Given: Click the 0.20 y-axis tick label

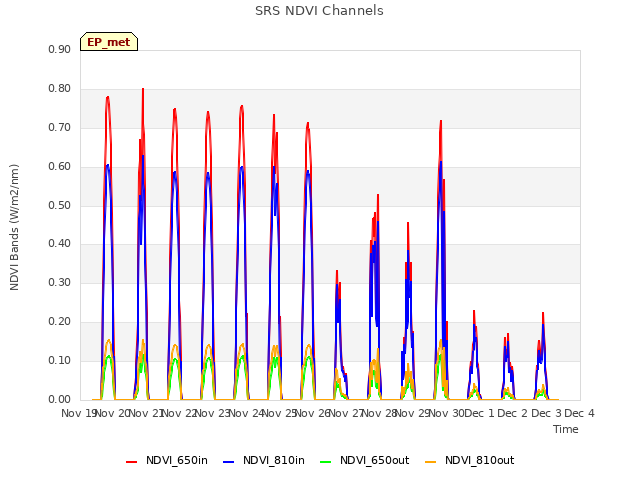Looking at the screenshot, I should (59, 322).
